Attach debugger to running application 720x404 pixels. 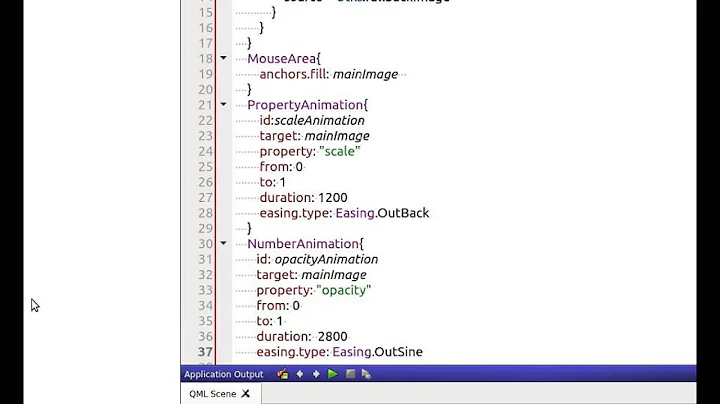[x=366, y=374]
